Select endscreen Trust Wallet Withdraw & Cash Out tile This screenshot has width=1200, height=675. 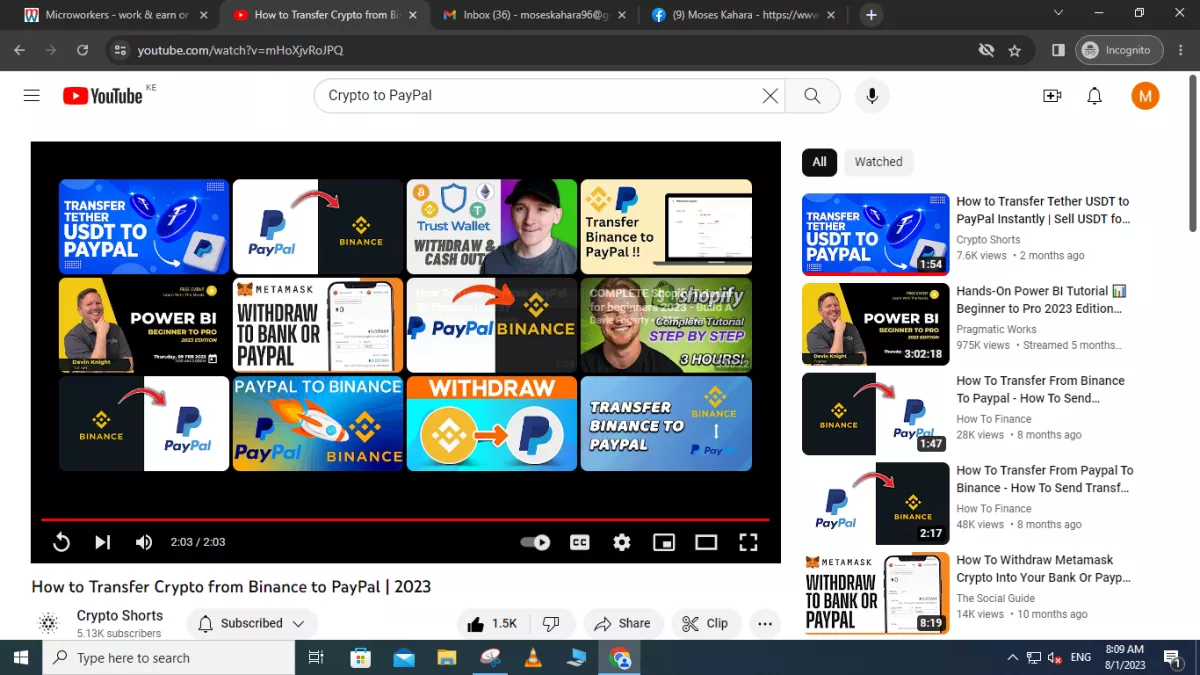(492, 227)
